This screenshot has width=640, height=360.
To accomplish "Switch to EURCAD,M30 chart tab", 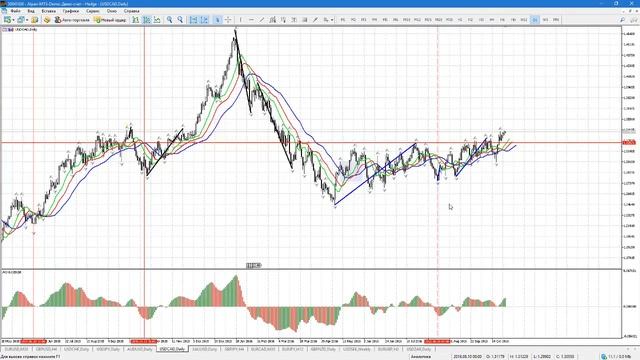I will [263, 349].
